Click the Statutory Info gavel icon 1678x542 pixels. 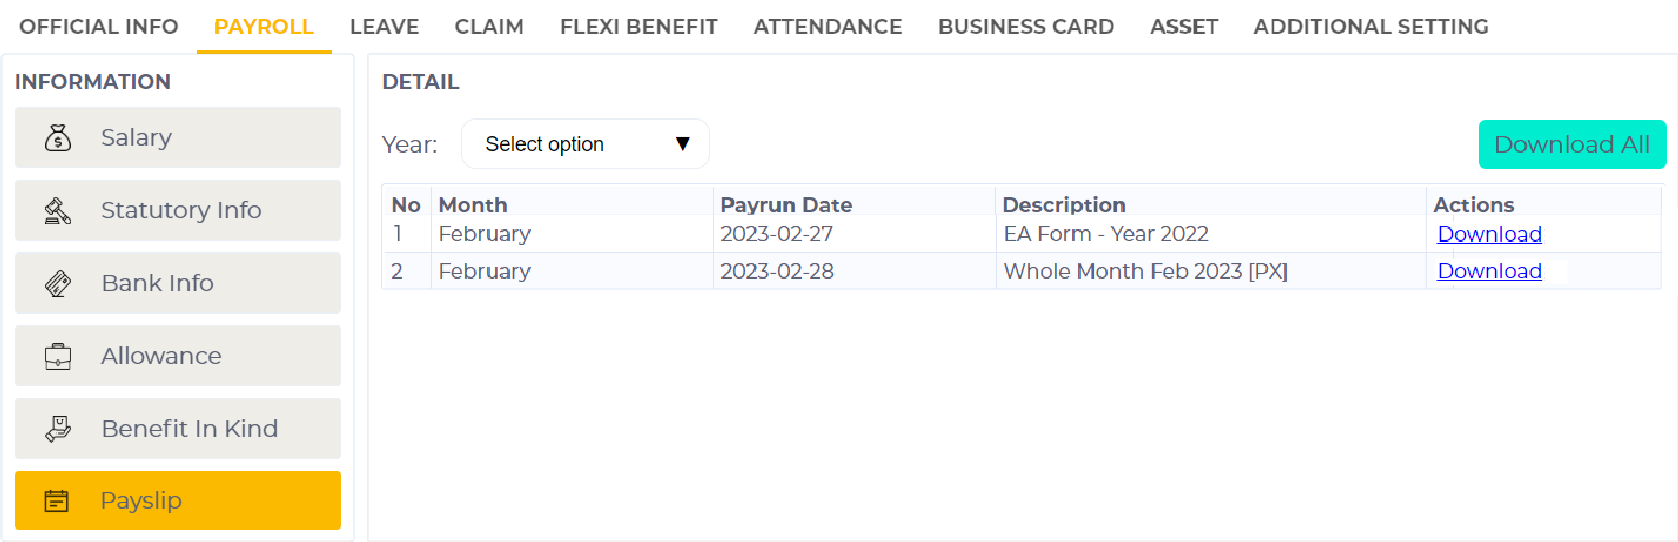(58, 211)
